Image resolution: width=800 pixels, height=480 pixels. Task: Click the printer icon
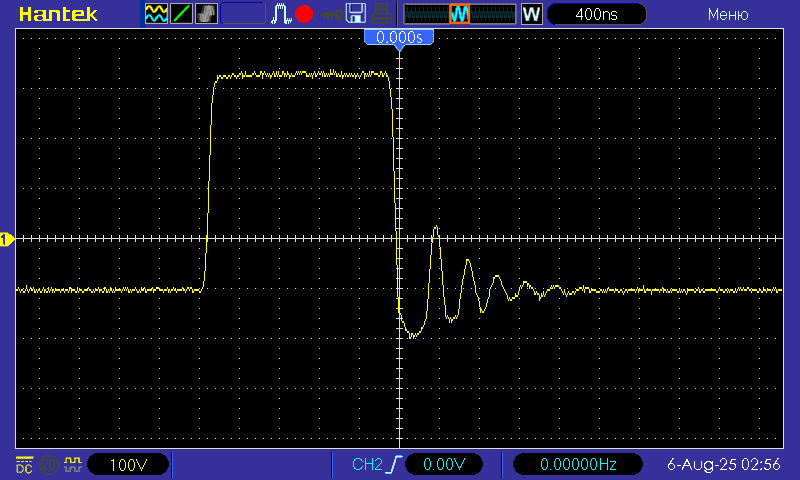[x=381, y=14]
